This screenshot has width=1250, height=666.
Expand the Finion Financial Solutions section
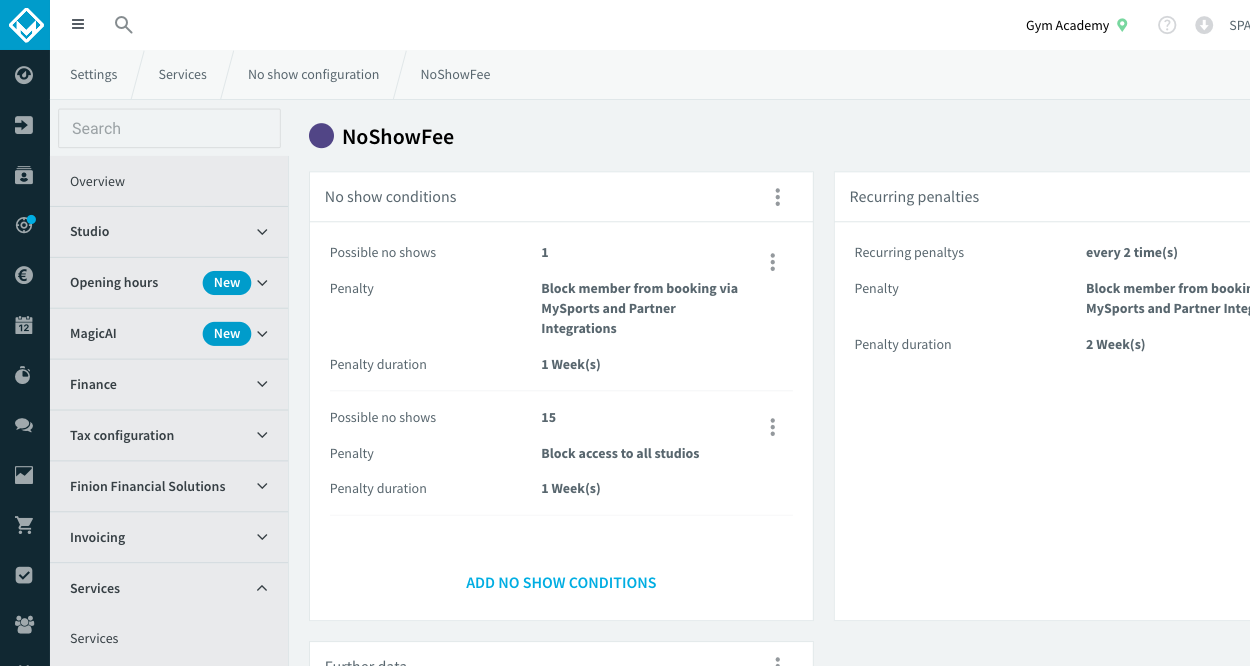pyautogui.click(x=169, y=487)
